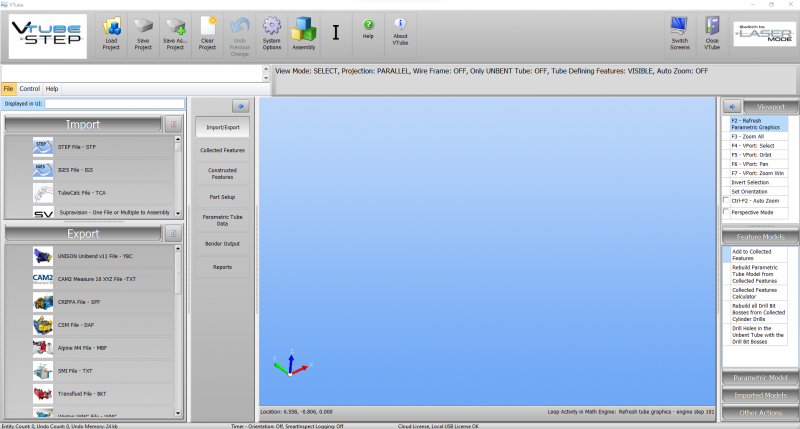
Task: Expand the Feature Models section
Action: click(760, 237)
